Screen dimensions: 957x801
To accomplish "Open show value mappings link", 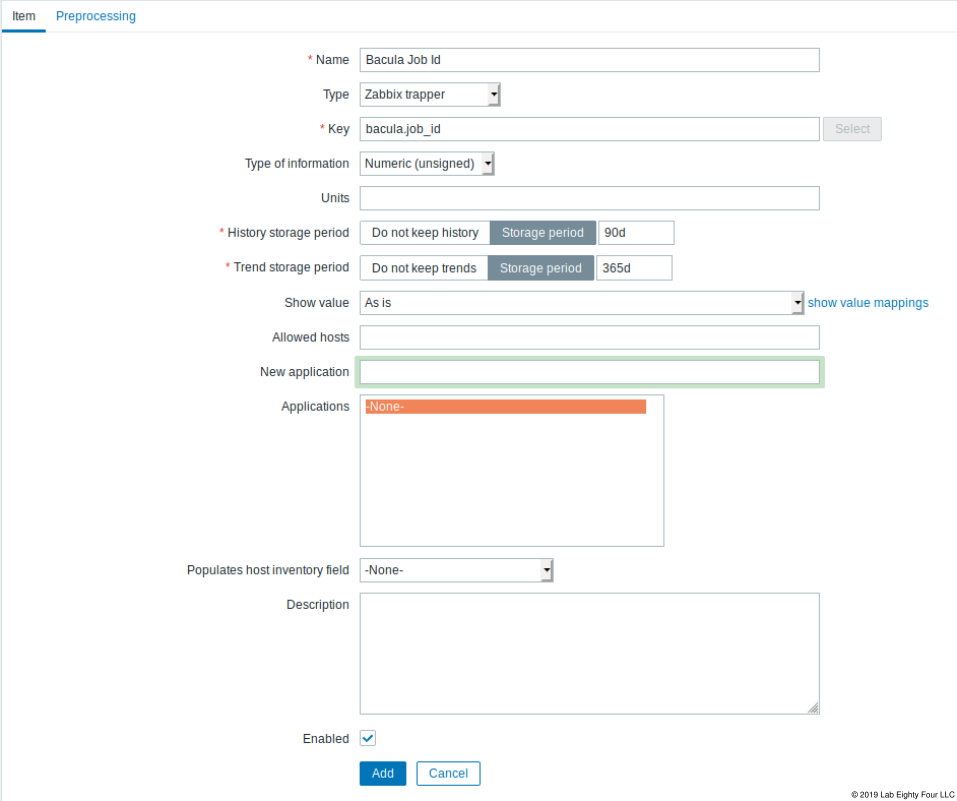I will 867,303.
